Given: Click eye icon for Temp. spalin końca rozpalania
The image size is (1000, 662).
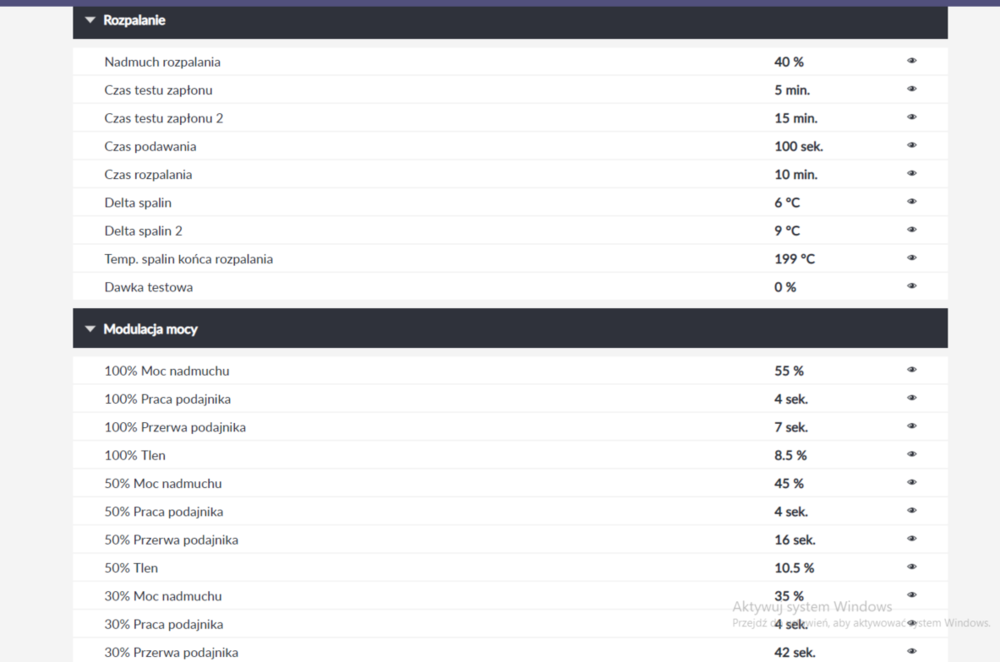Looking at the screenshot, I should pos(911,258).
